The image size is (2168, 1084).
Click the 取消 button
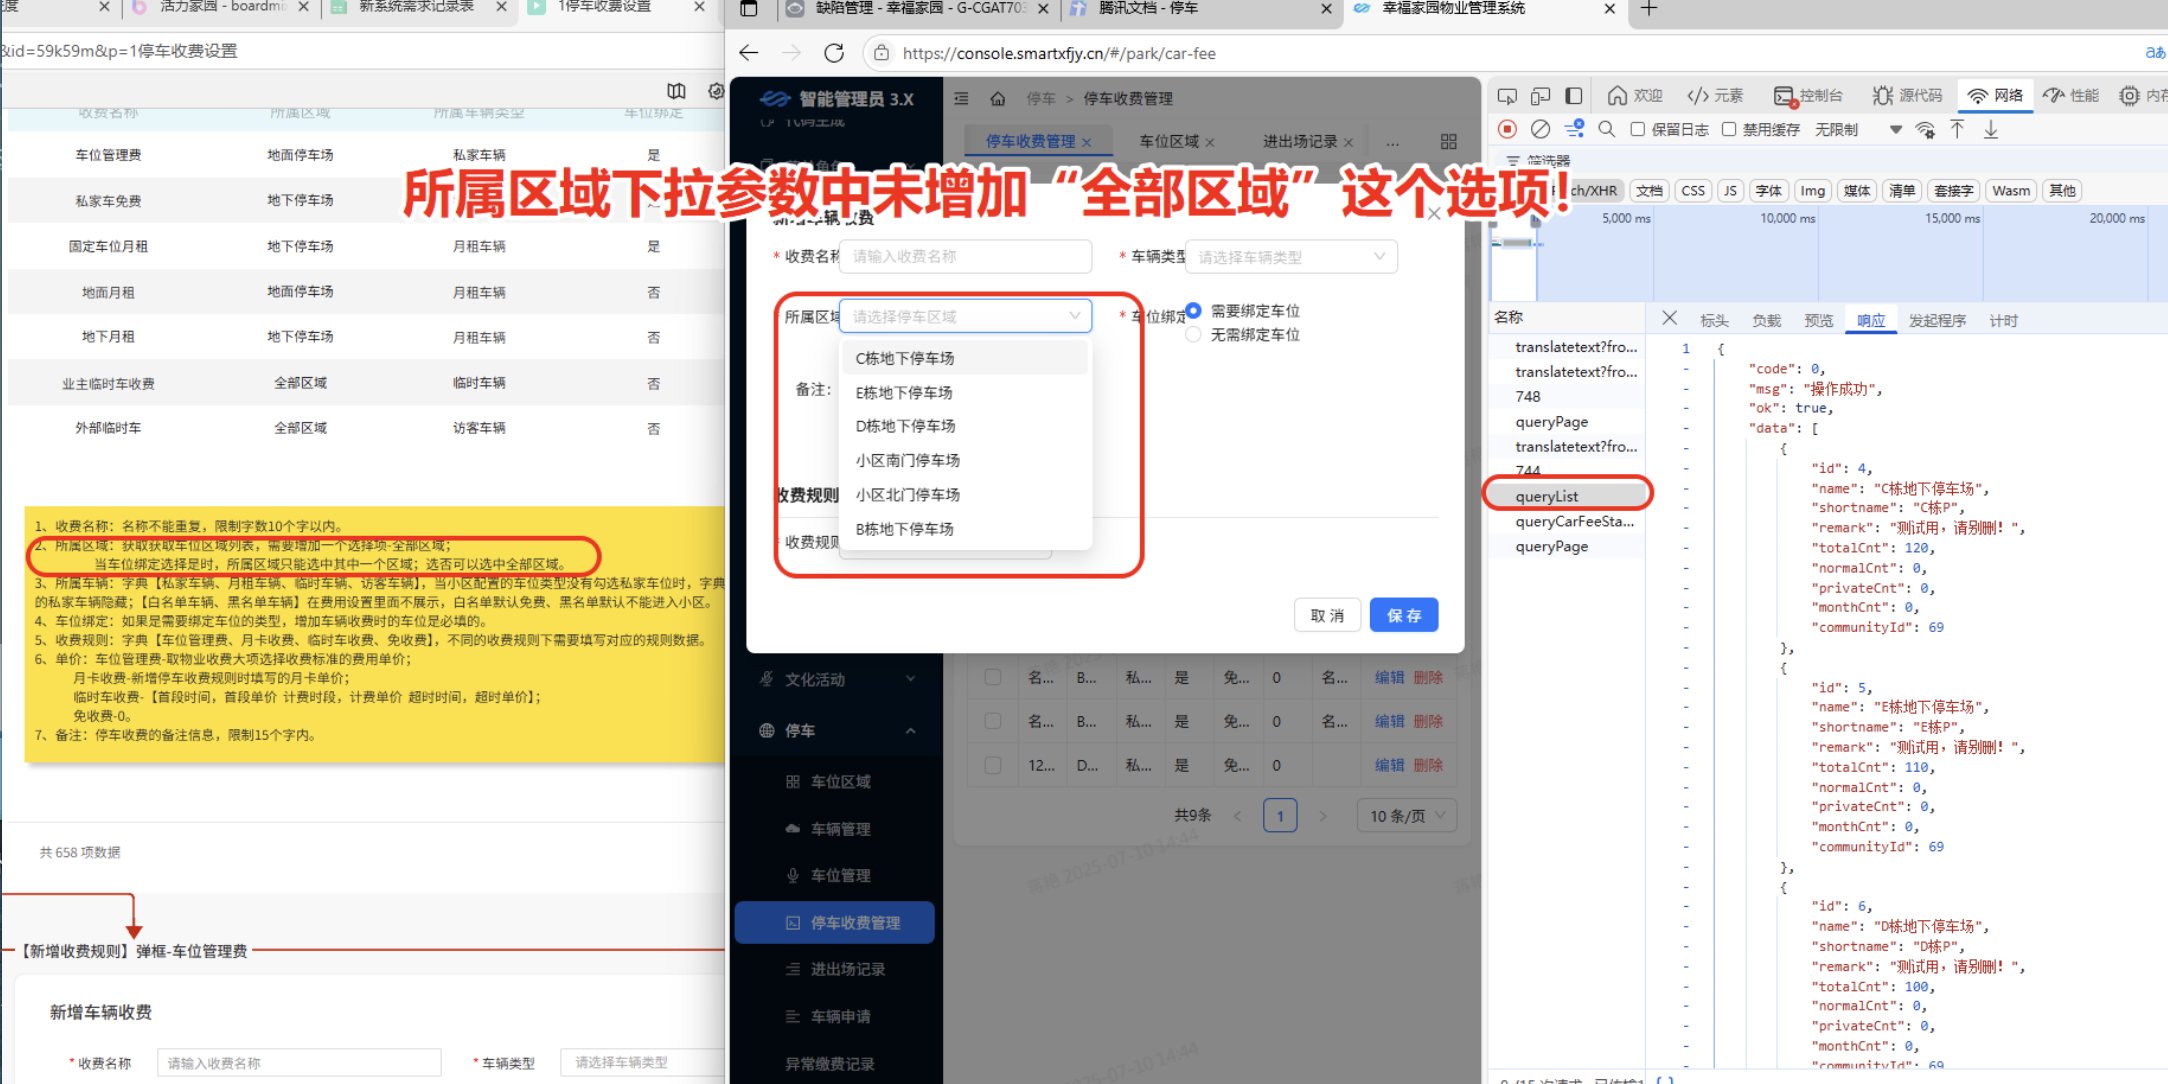point(1327,615)
